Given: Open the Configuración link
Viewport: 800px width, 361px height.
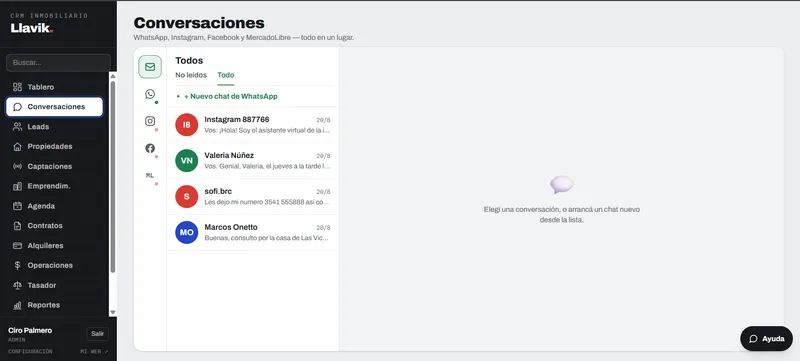Looking at the screenshot, I should click(30, 351).
